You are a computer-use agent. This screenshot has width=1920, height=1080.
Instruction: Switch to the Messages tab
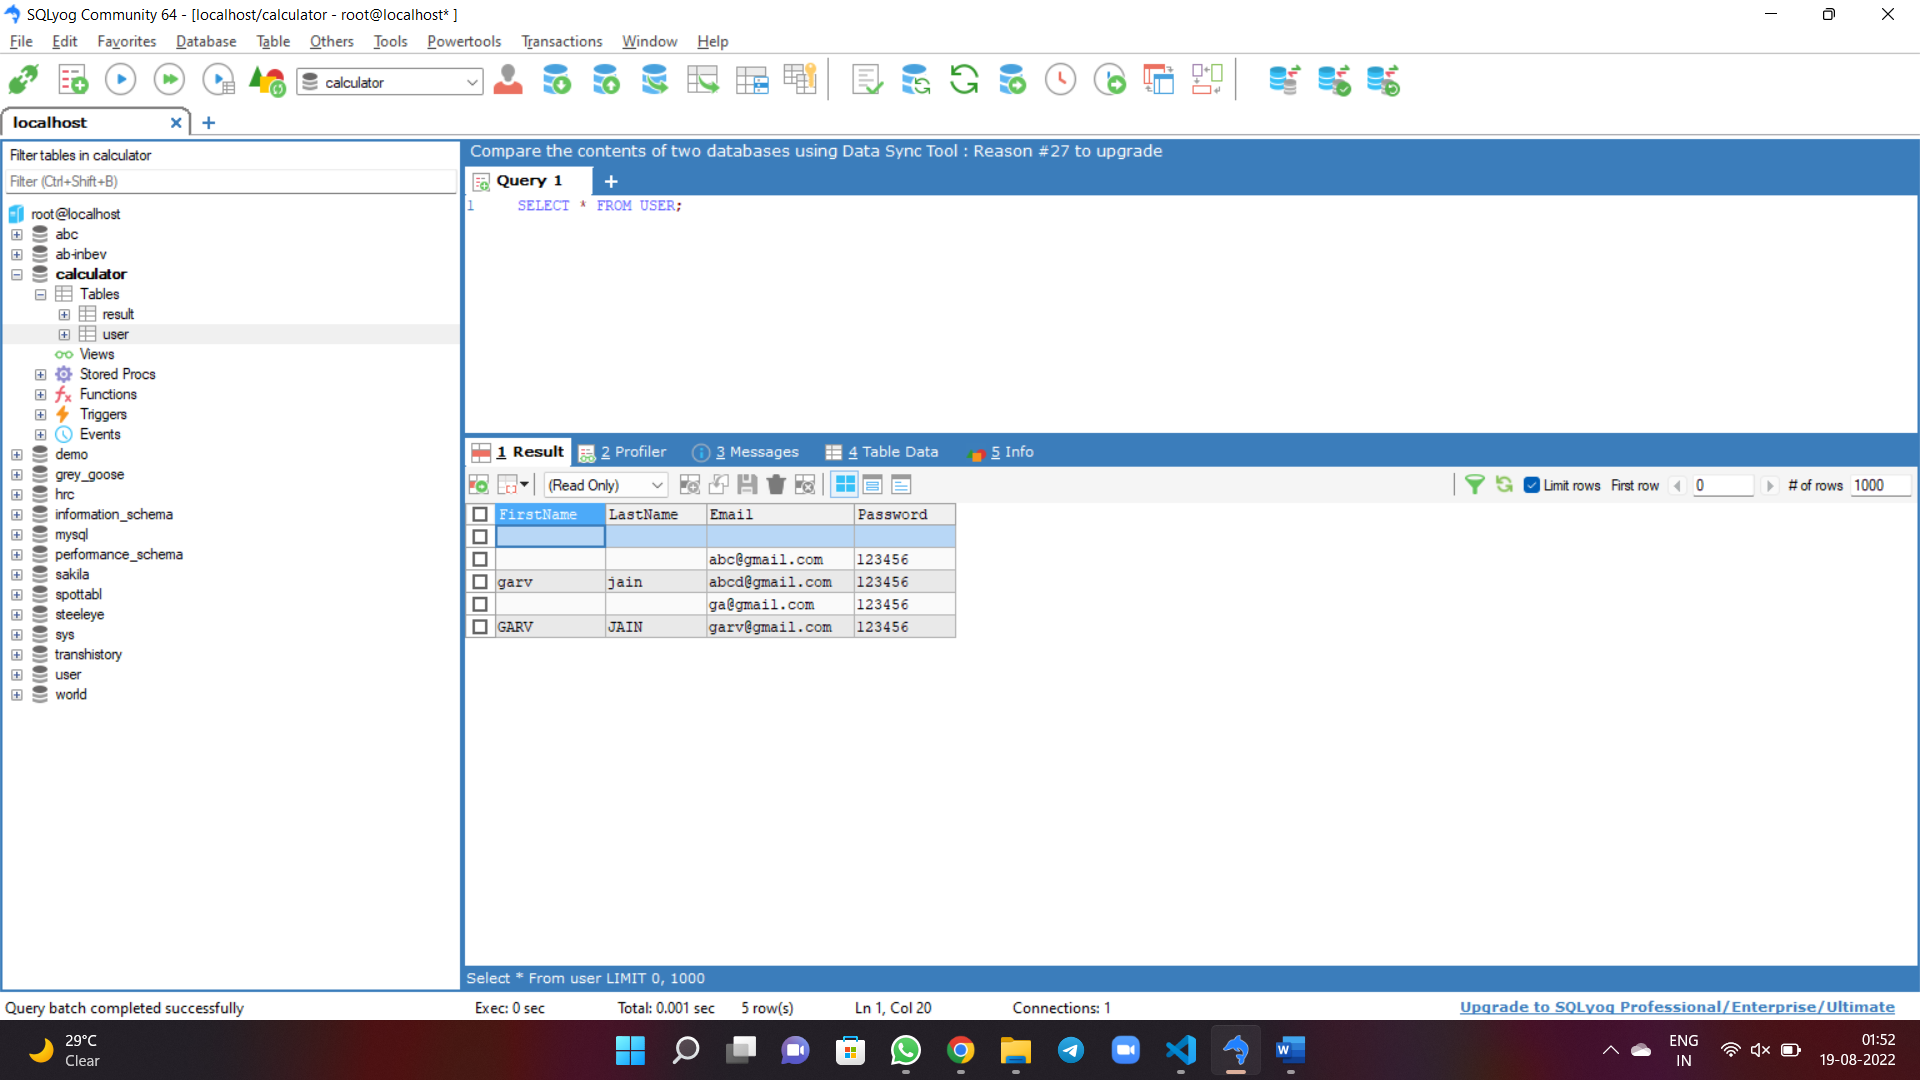[x=746, y=452]
